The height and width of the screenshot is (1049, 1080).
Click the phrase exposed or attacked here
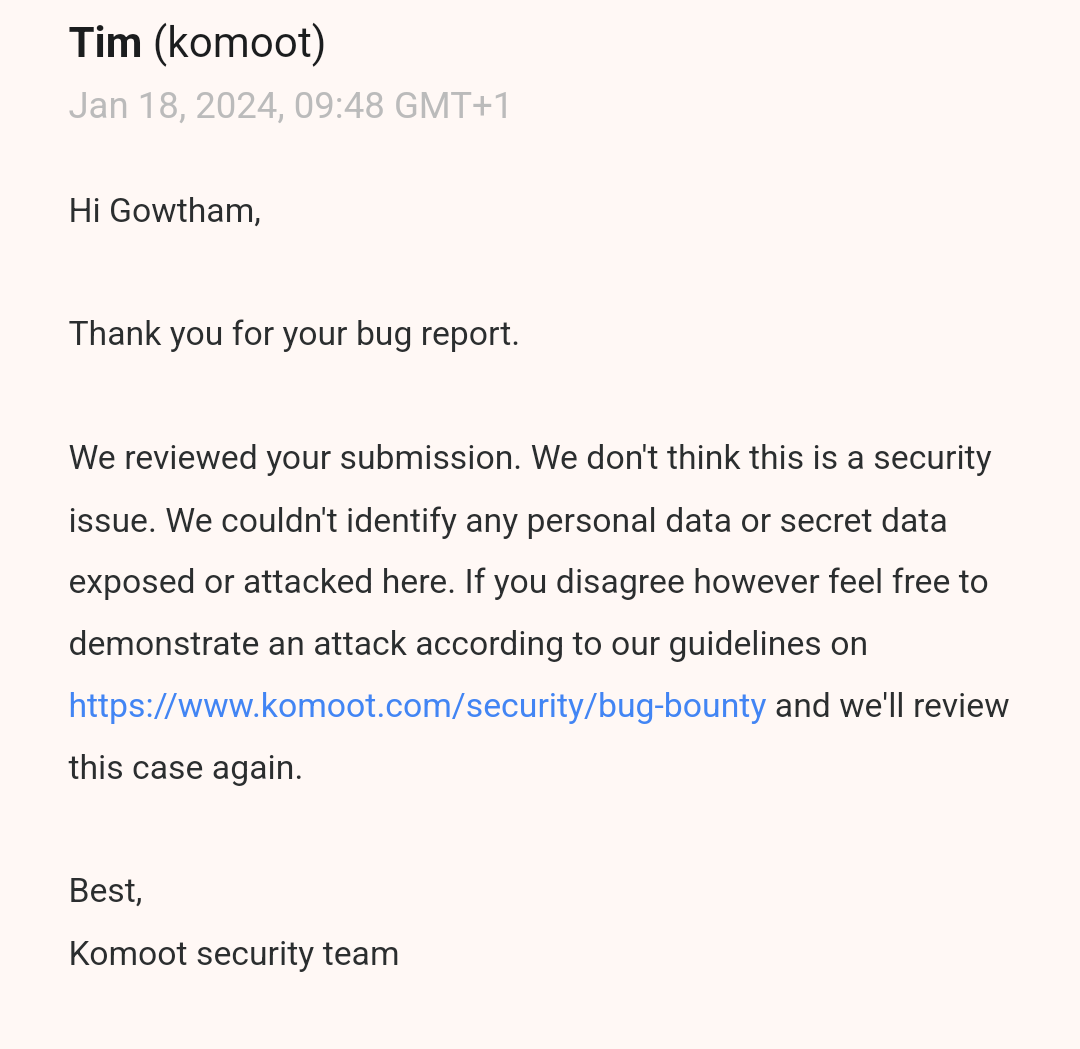pyautogui.click(x=262, y=583)
